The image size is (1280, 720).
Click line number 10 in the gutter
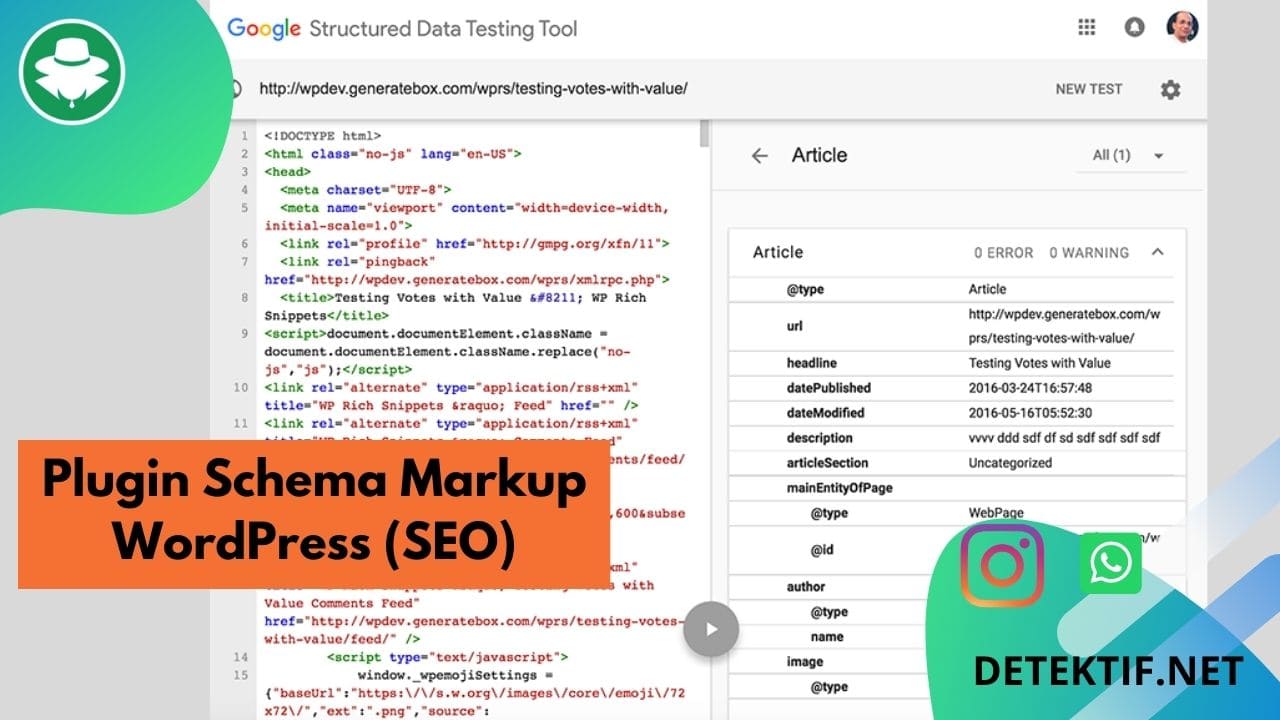coord(240,387)
